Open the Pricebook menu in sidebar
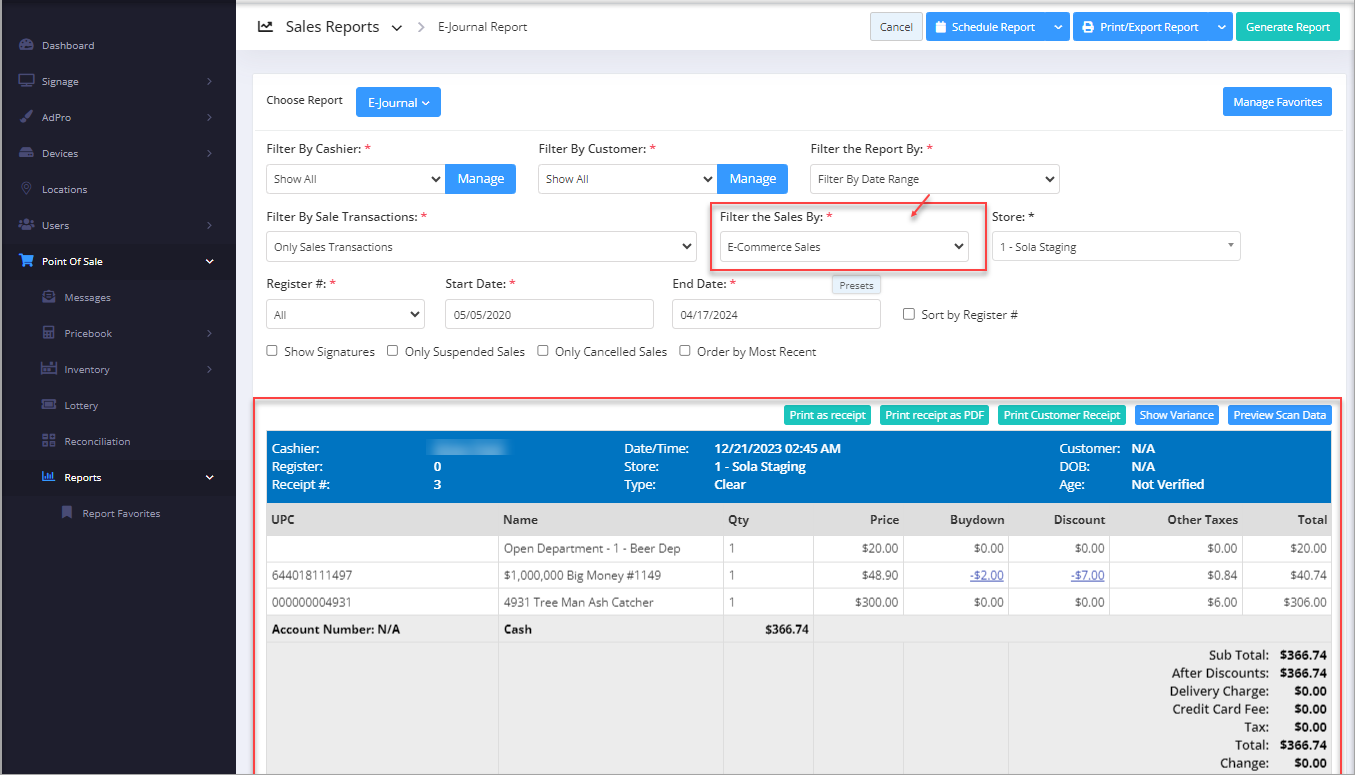Image resolution: width=1355 pixels, height=775 pixels. 88,333
